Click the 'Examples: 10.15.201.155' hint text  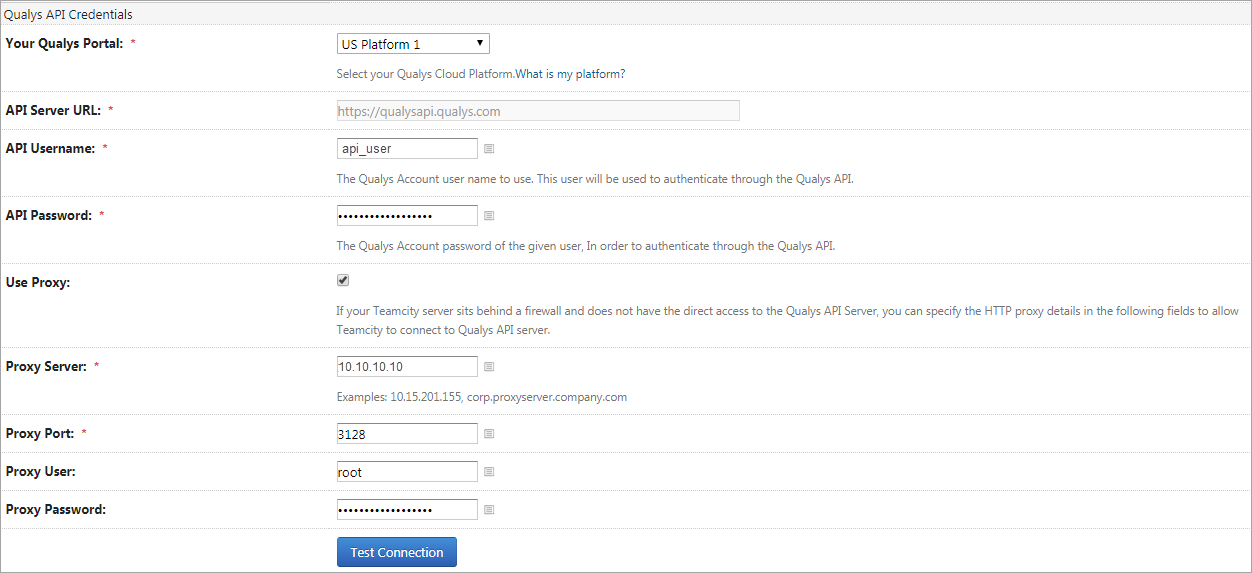(482, 397)
